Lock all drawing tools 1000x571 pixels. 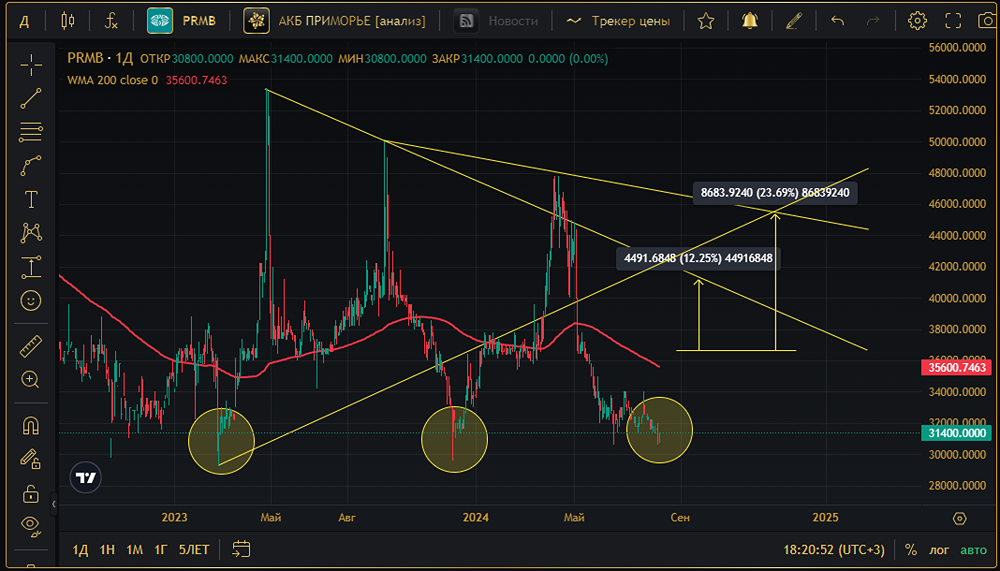tap(31, 493)
